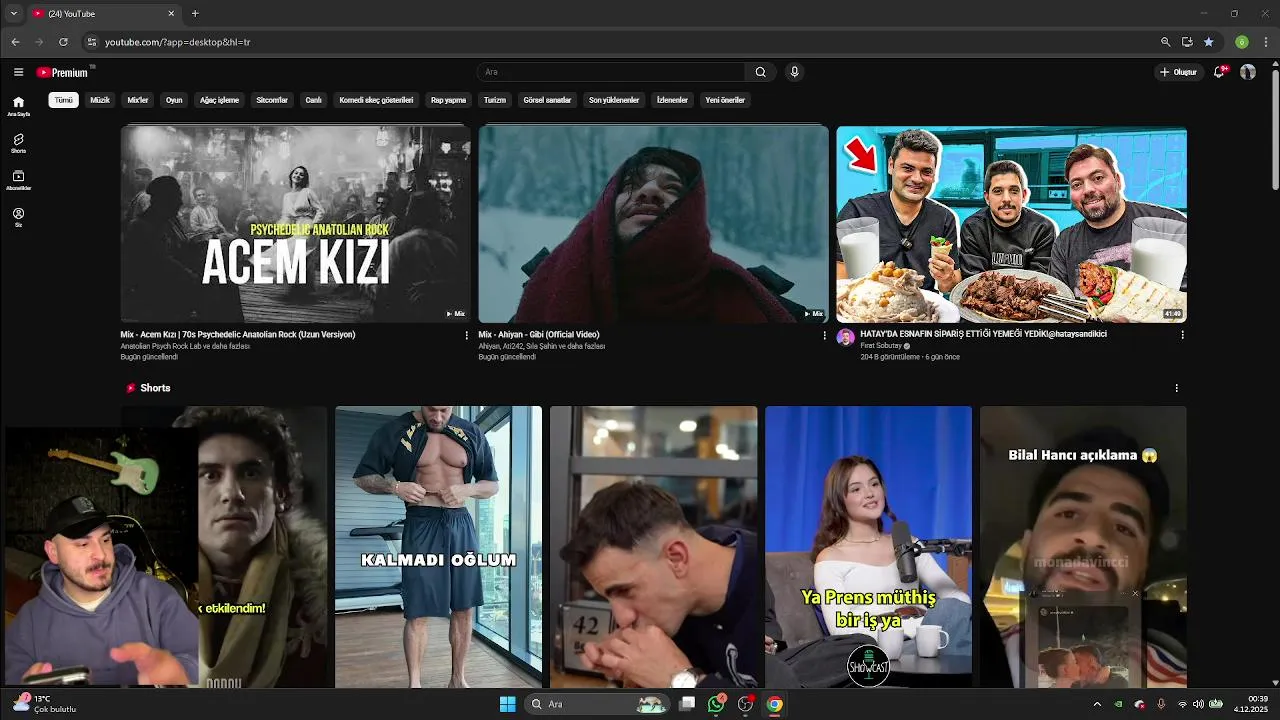
Task: Click the install app icon in address bar
Action: click(x=1187, y=42)
